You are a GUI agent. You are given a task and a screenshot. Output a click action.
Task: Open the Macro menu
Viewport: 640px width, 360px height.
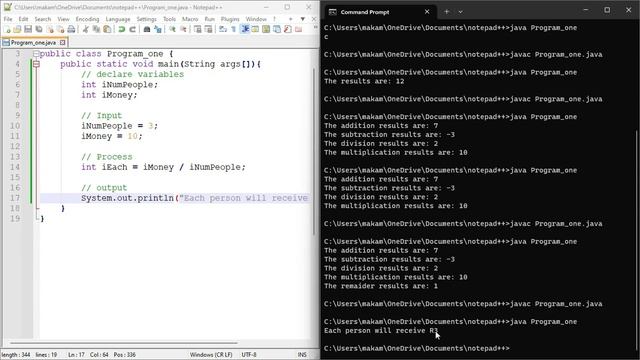(190, 19)
